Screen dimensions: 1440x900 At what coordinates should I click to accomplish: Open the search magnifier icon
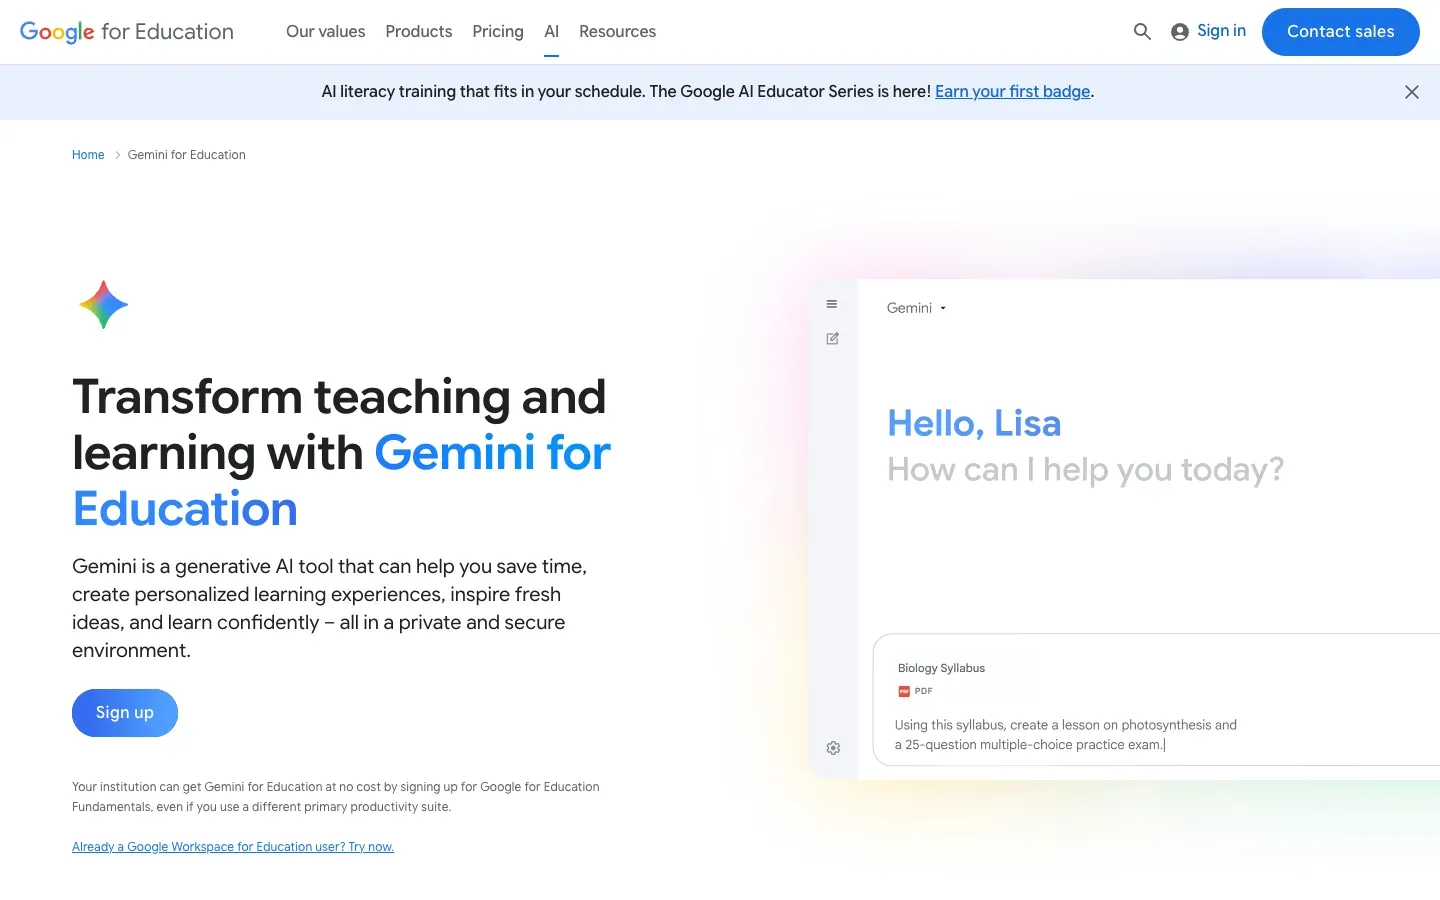point(1142,32)
